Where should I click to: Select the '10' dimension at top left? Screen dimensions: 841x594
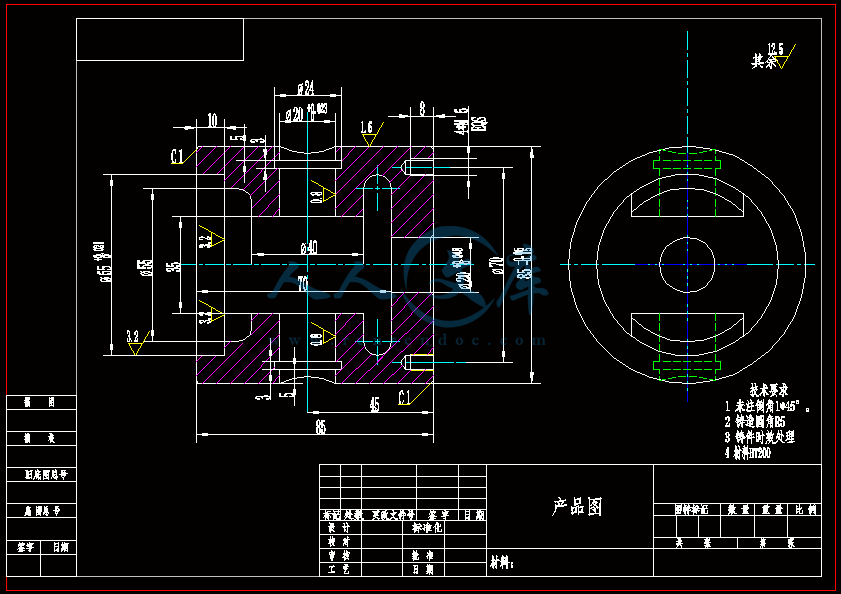click(212, 120)
